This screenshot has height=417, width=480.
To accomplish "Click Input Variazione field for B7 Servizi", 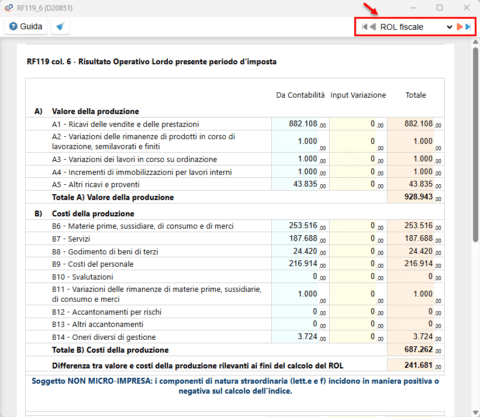I will pos(358,239).
